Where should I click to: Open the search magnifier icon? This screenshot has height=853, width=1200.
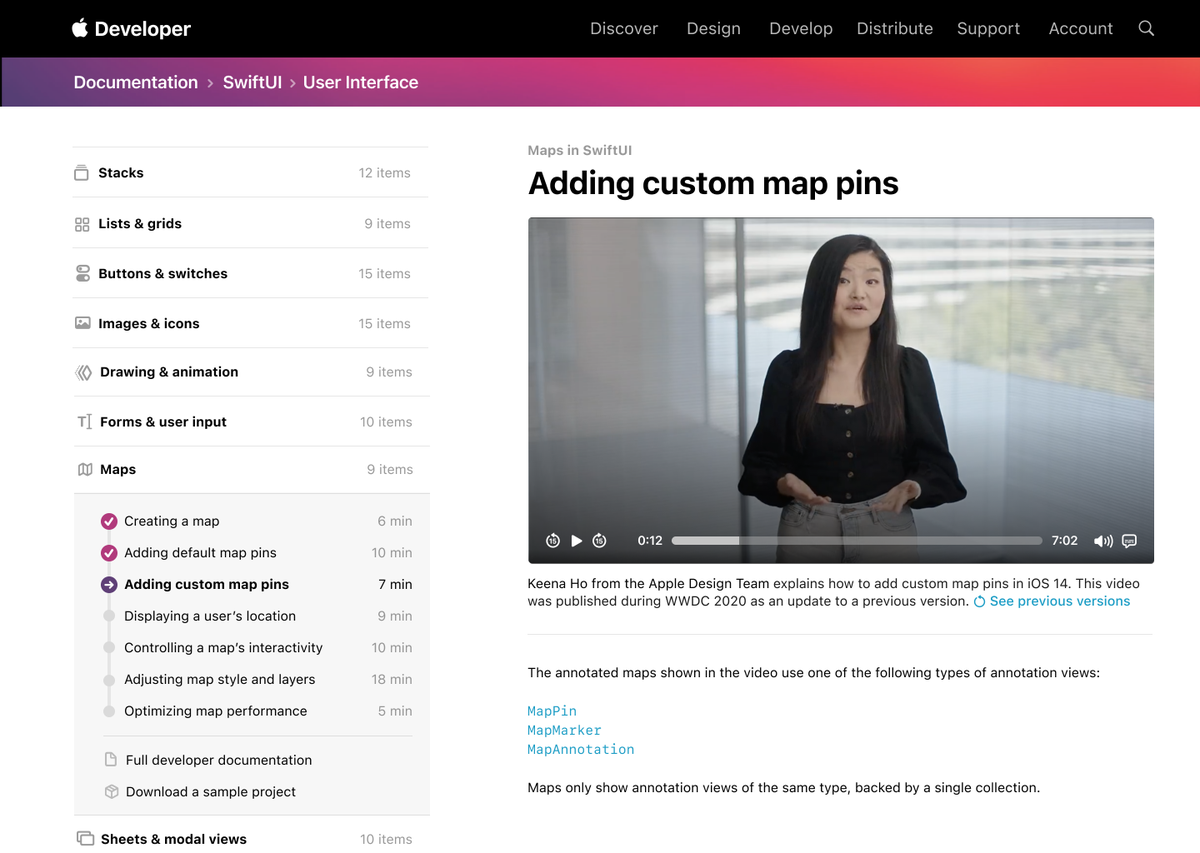pos(1146,28)
